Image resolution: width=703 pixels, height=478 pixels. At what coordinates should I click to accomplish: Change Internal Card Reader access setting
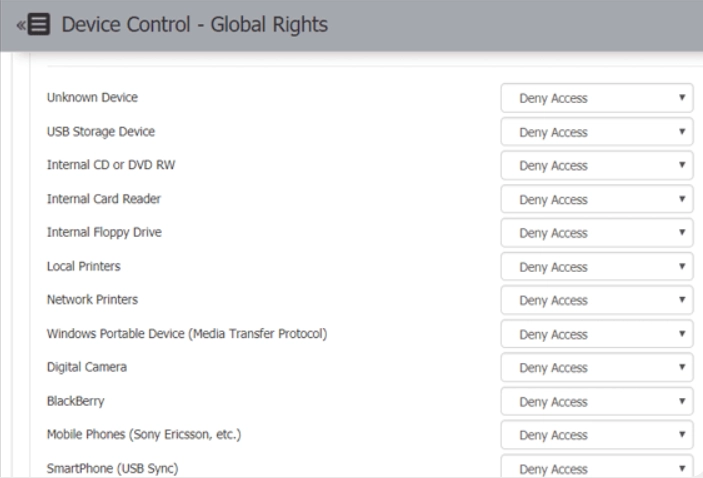click(597, 199)
